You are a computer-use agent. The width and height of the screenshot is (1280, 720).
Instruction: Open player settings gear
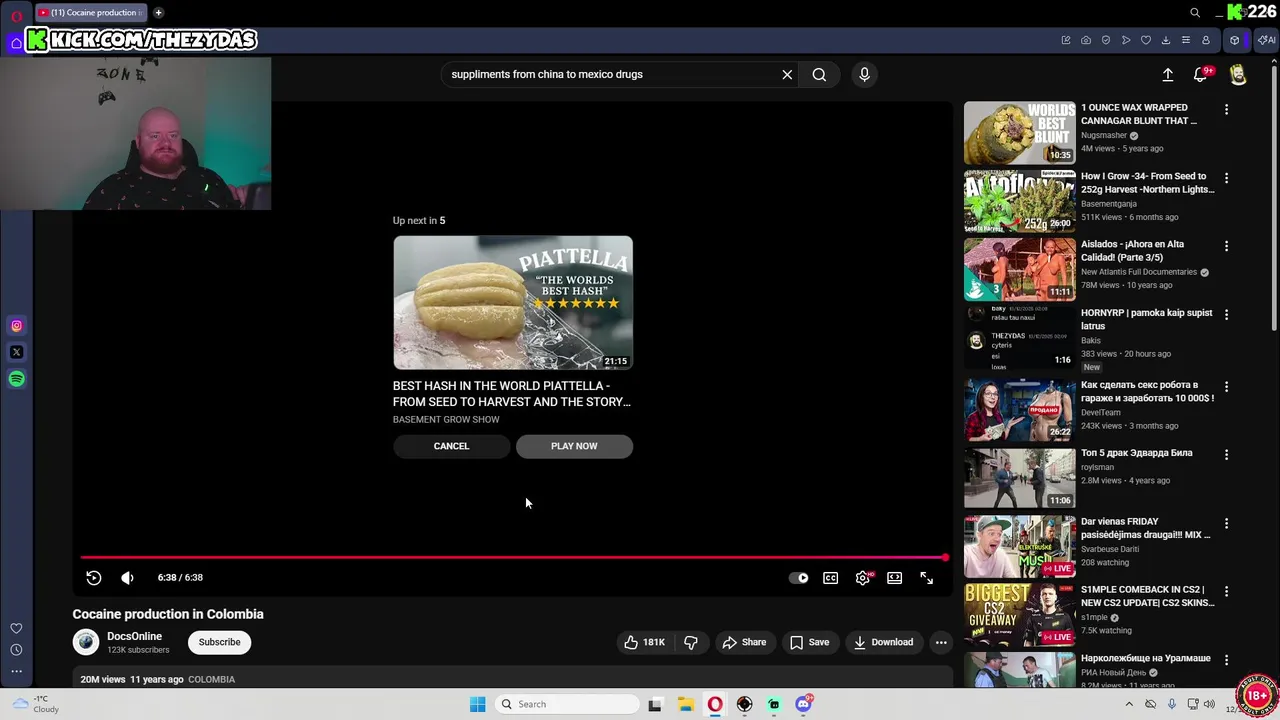click(x=863, y=578)
